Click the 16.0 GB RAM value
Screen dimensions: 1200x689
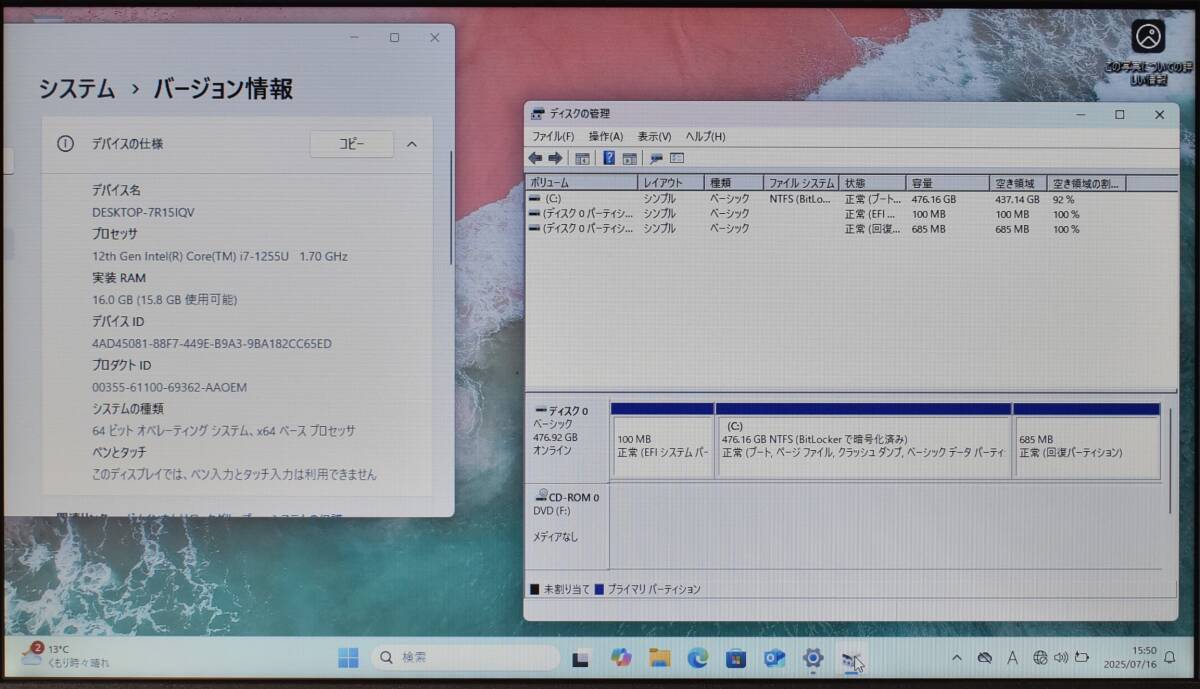tap(164, 299)
